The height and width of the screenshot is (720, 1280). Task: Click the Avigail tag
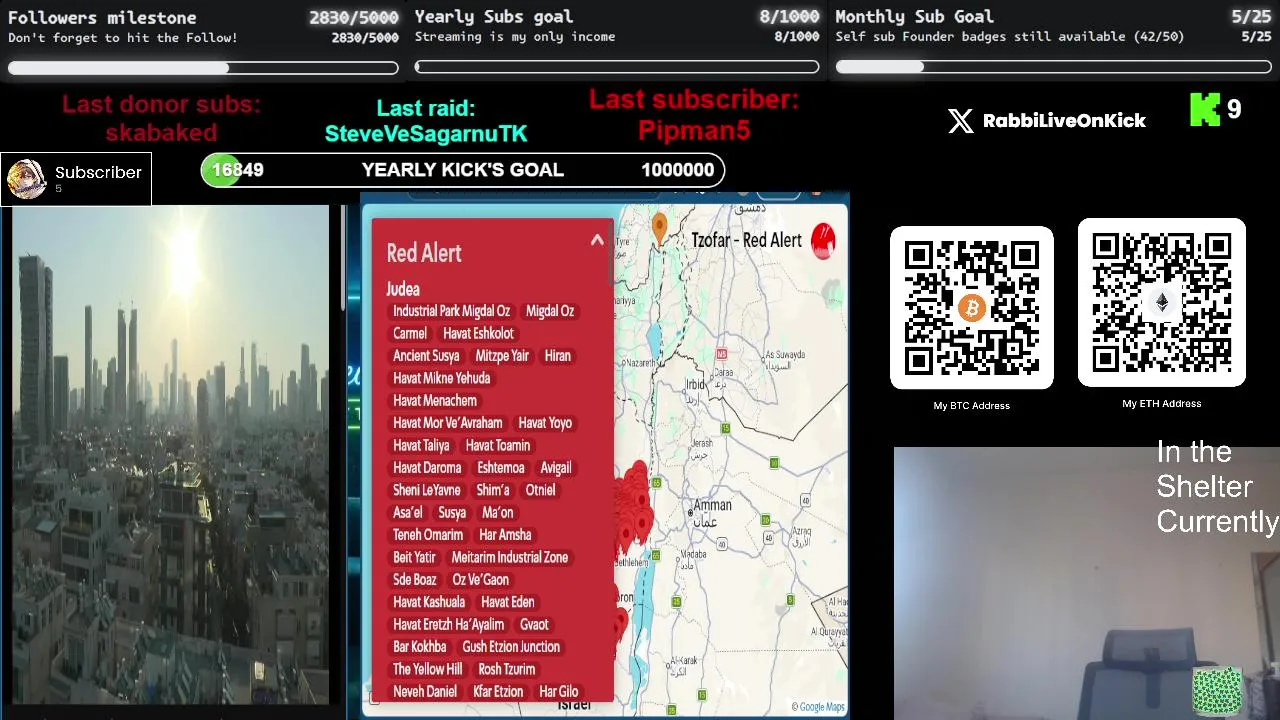pyautogui.click(x=556, y=468)
